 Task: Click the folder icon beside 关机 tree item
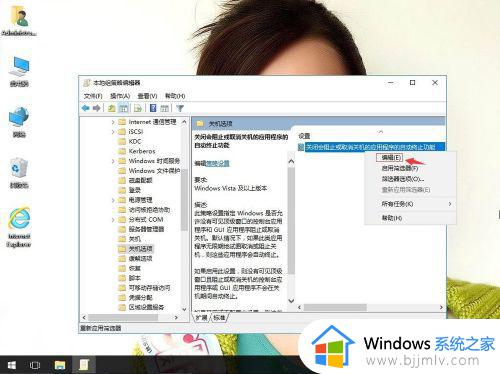pos(122,239)
